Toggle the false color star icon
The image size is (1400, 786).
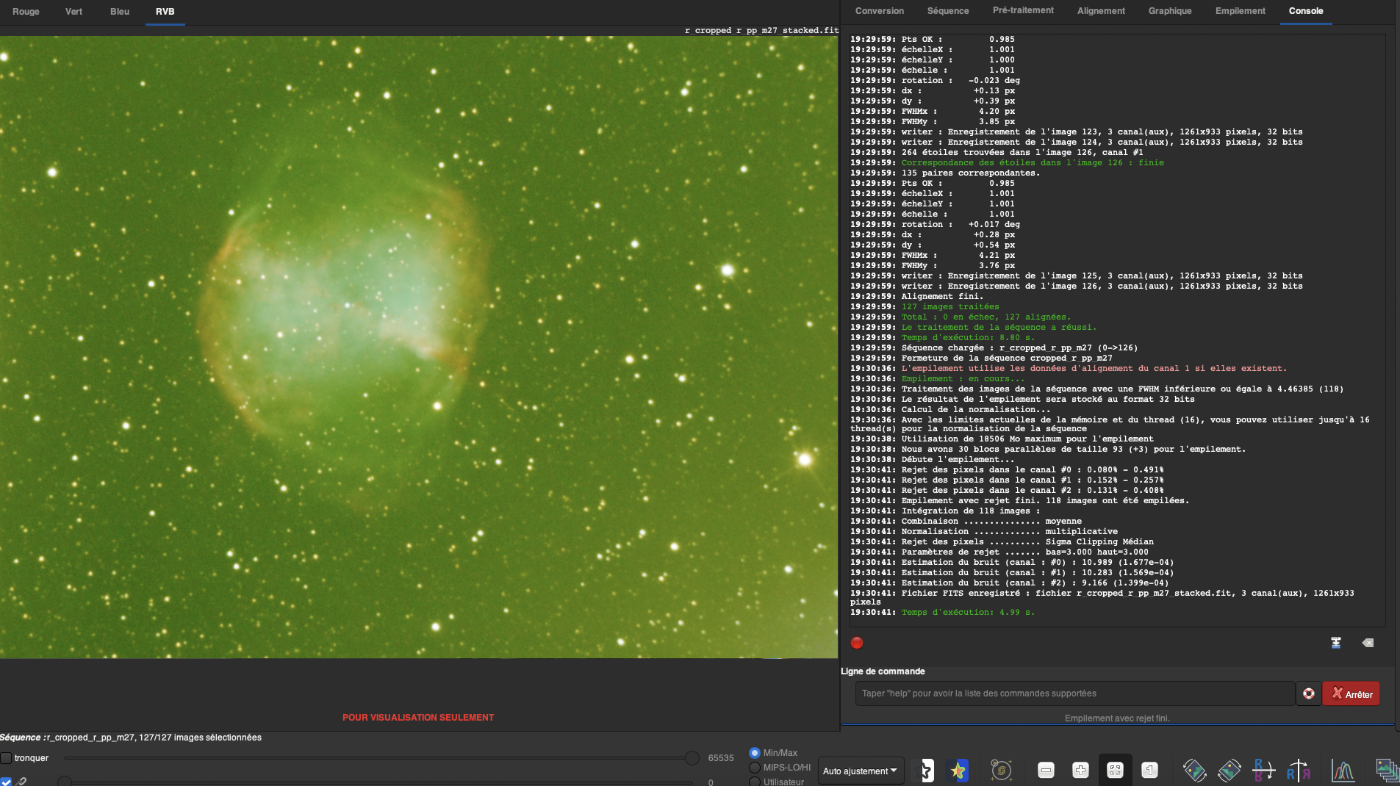(x=958, y=770)
